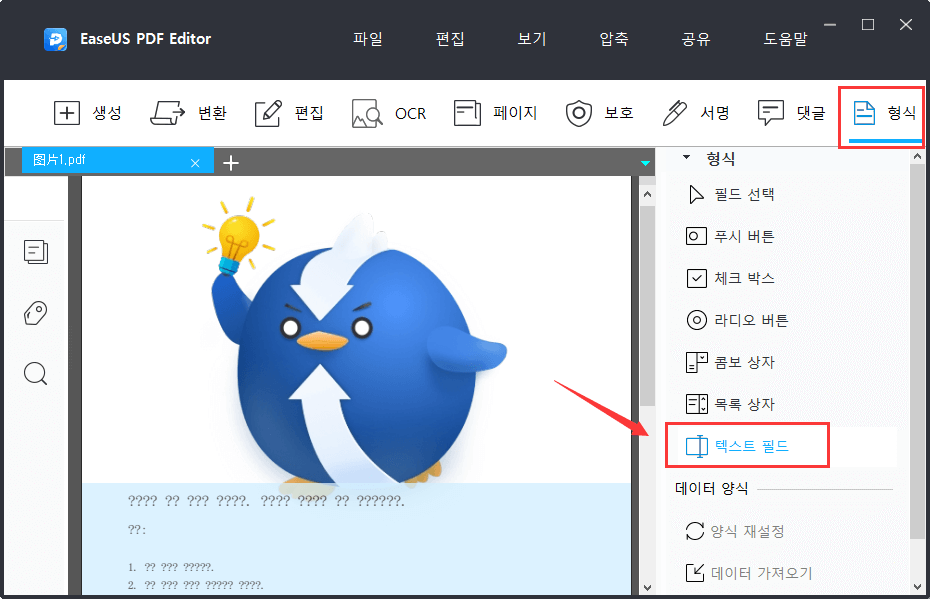This screenshot has height=599, width=930.
Task: Select the 체크 박스 form tool
Action: point(744,278)
